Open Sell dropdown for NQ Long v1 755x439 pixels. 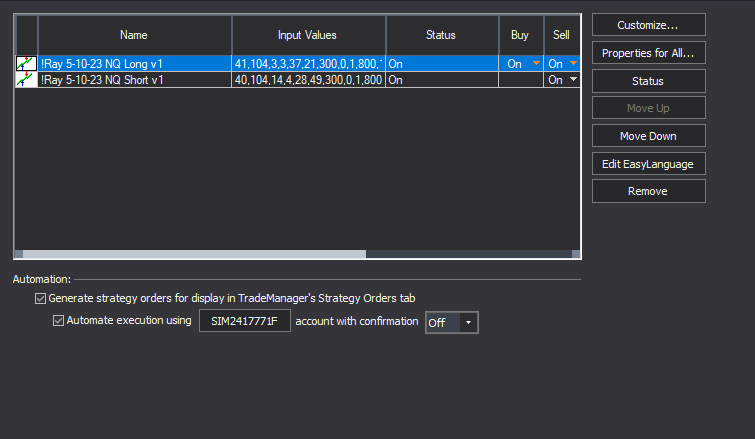573,64
